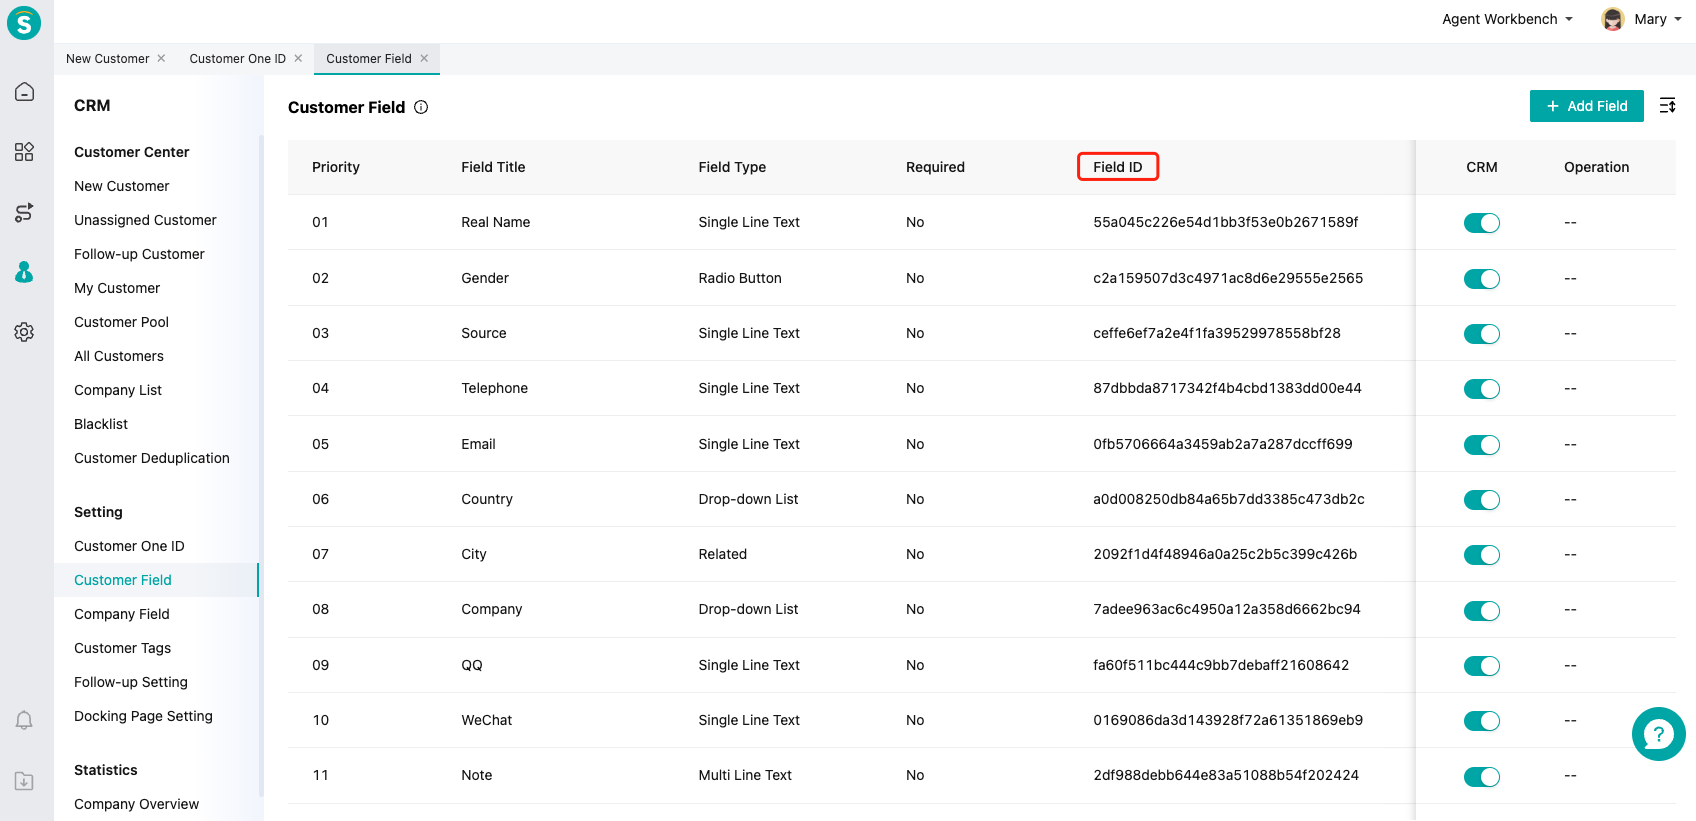1696x821 pixels.
Task: Open Follow-up Customer in sidebar
Action: pos(139,254)
